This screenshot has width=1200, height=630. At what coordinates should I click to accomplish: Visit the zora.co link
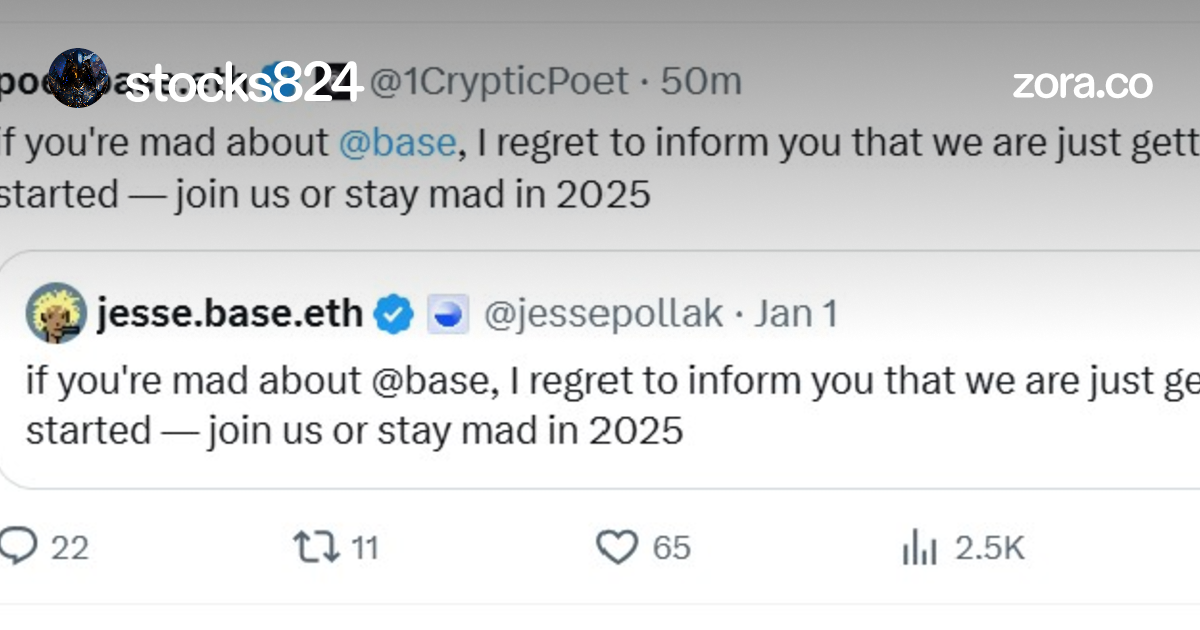pyautogui.click(x=1082, y=84)
